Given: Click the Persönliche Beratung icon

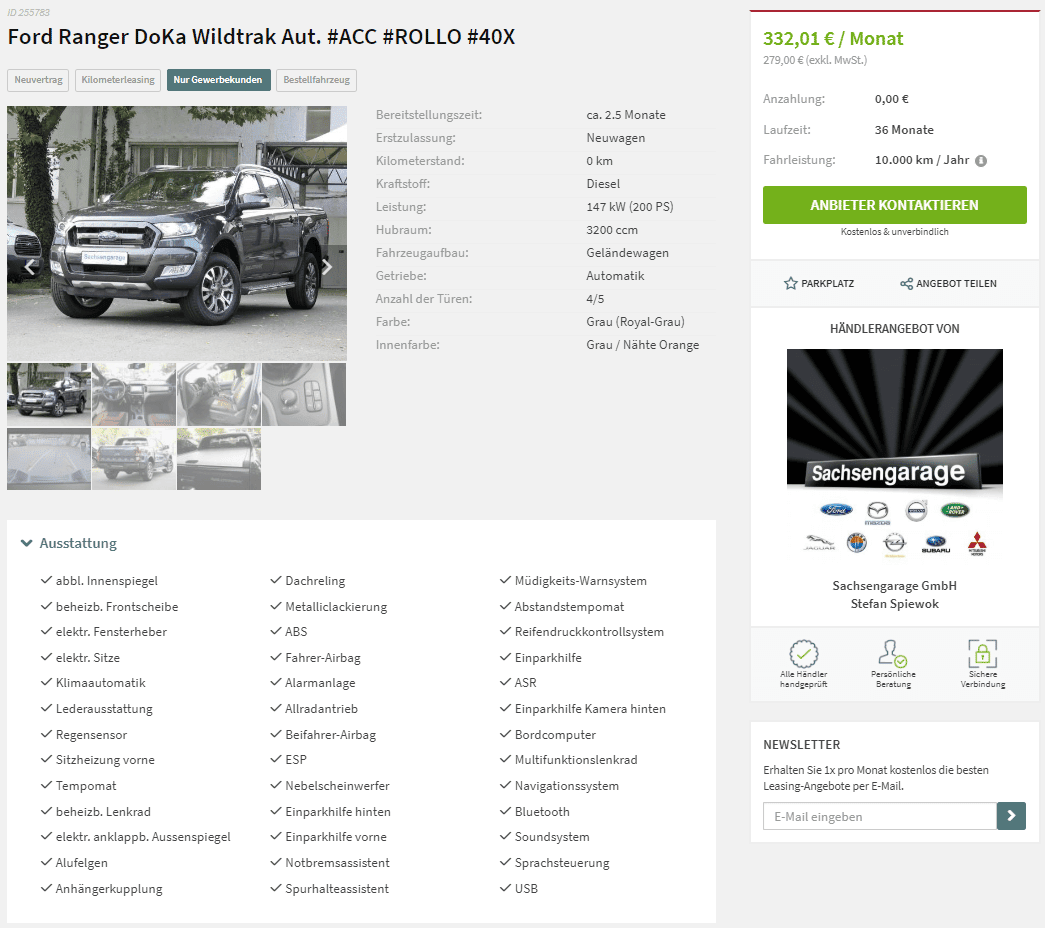Looking at the screenshot, I should pyautogui.click(x=893, y=653).
